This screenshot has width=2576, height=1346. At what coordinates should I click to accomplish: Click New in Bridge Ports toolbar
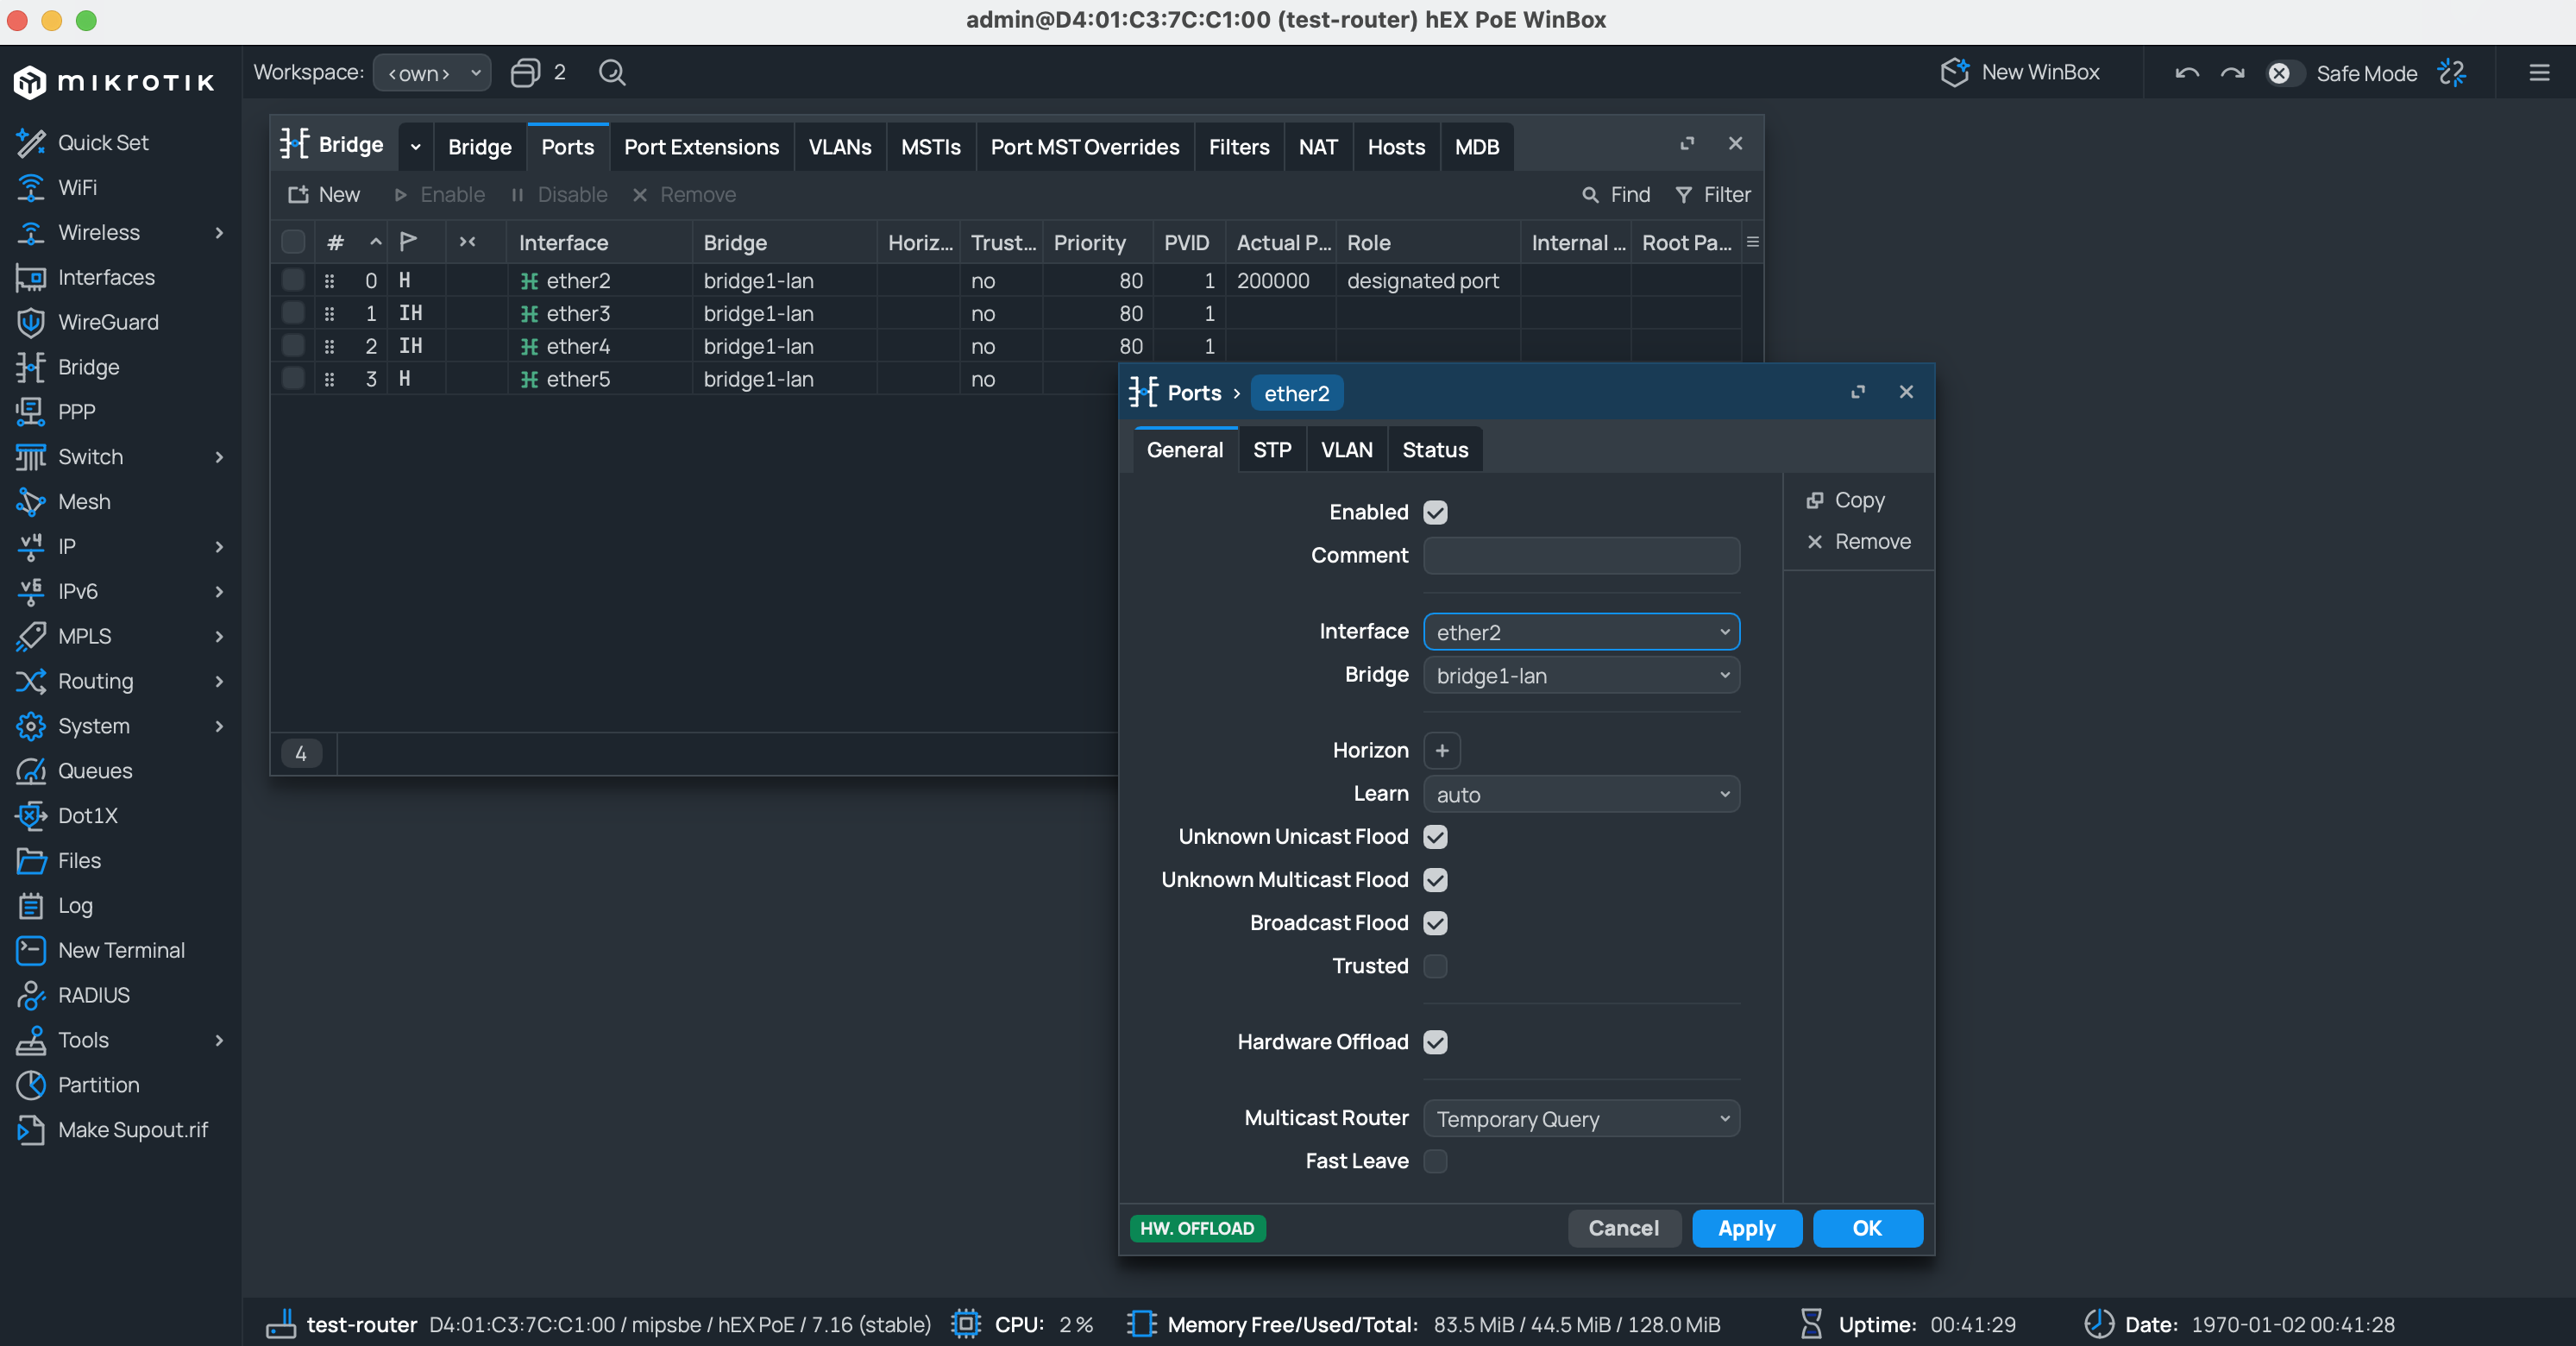(324, 195)
